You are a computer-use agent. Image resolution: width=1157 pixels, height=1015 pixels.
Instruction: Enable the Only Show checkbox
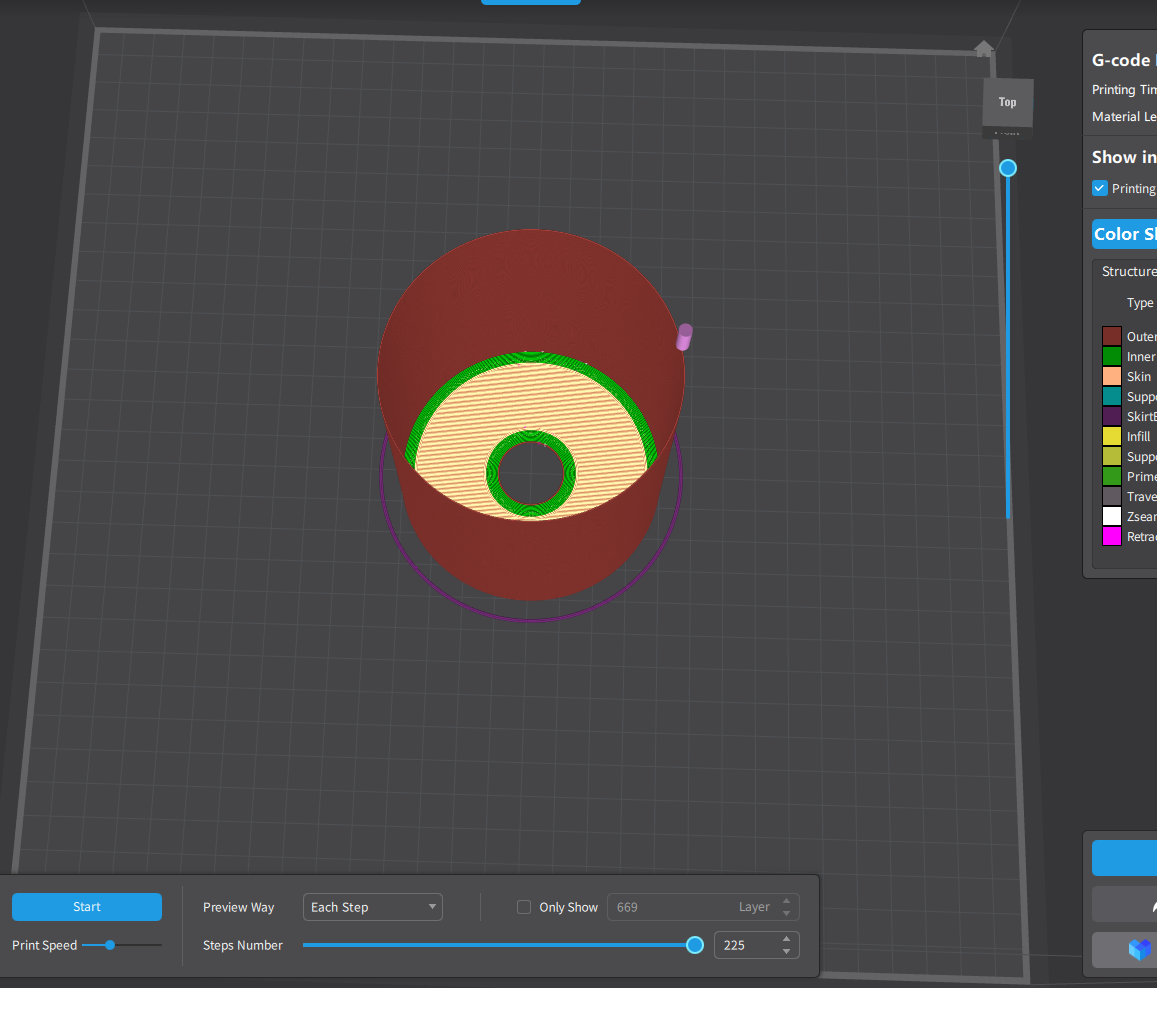(x=524, y=907)
